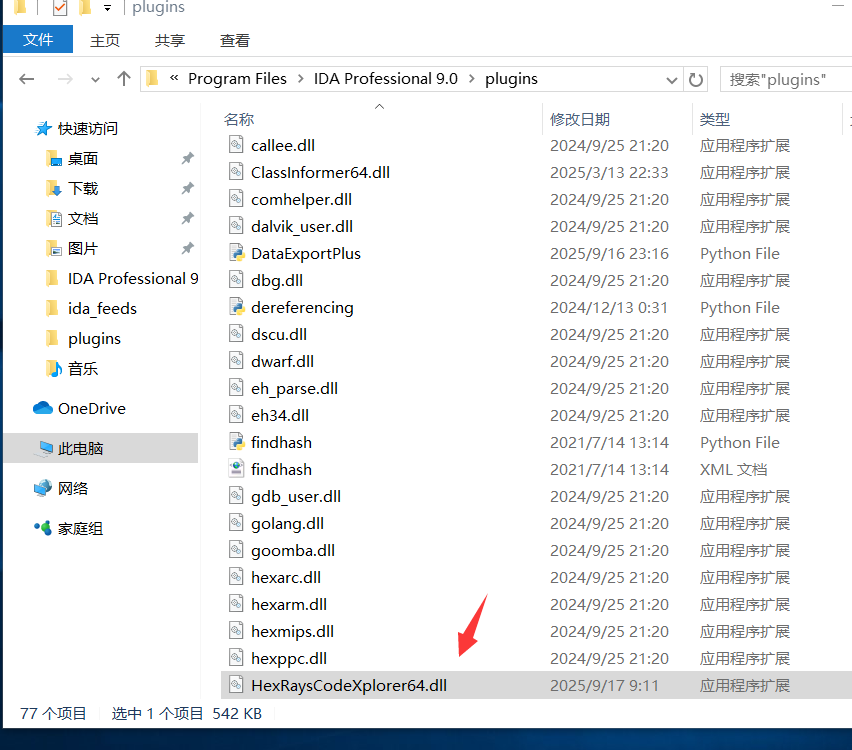Sort files by 修改日期 column header

pyautogui.click(x=580, y=119)
